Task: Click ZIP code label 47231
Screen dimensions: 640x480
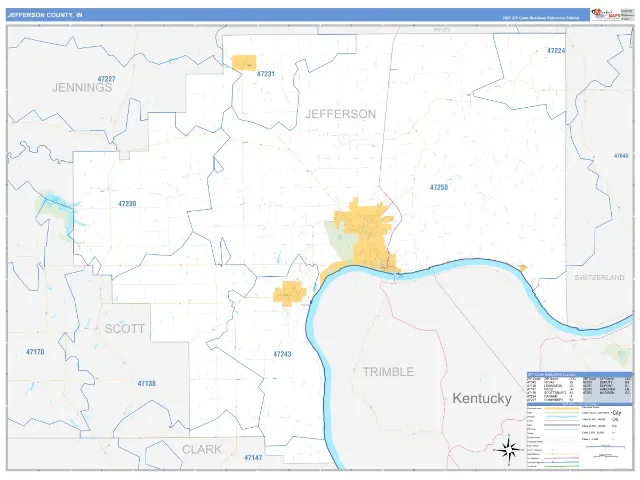Action: [266, 74]
